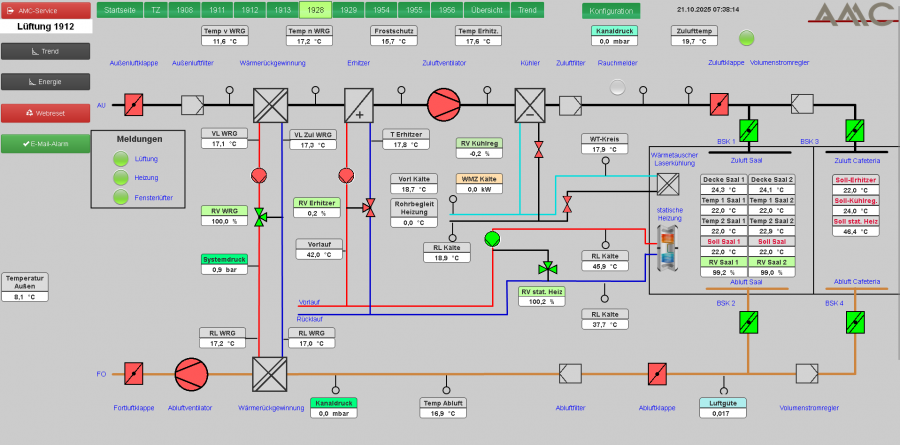900x445 pixels.
Task: Click the Erhitzer heater symbol
Action: coord(358,104)
